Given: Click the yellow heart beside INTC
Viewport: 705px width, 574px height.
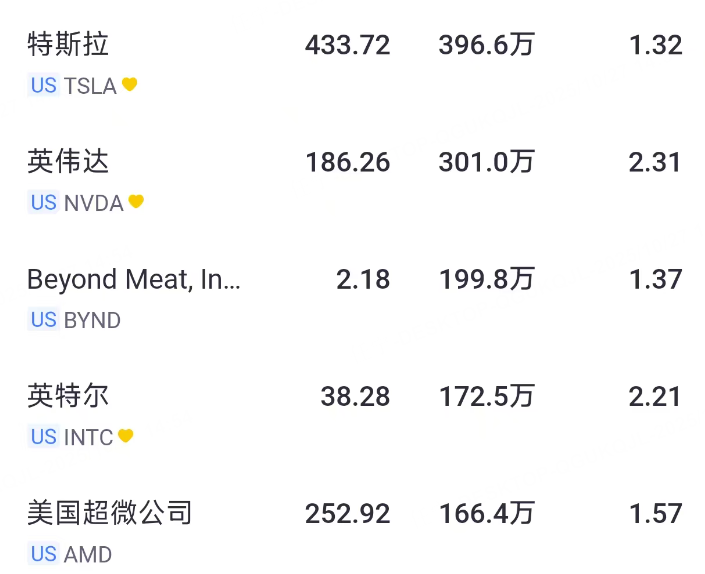Looking at the screenshot, I should pos(126,436).
